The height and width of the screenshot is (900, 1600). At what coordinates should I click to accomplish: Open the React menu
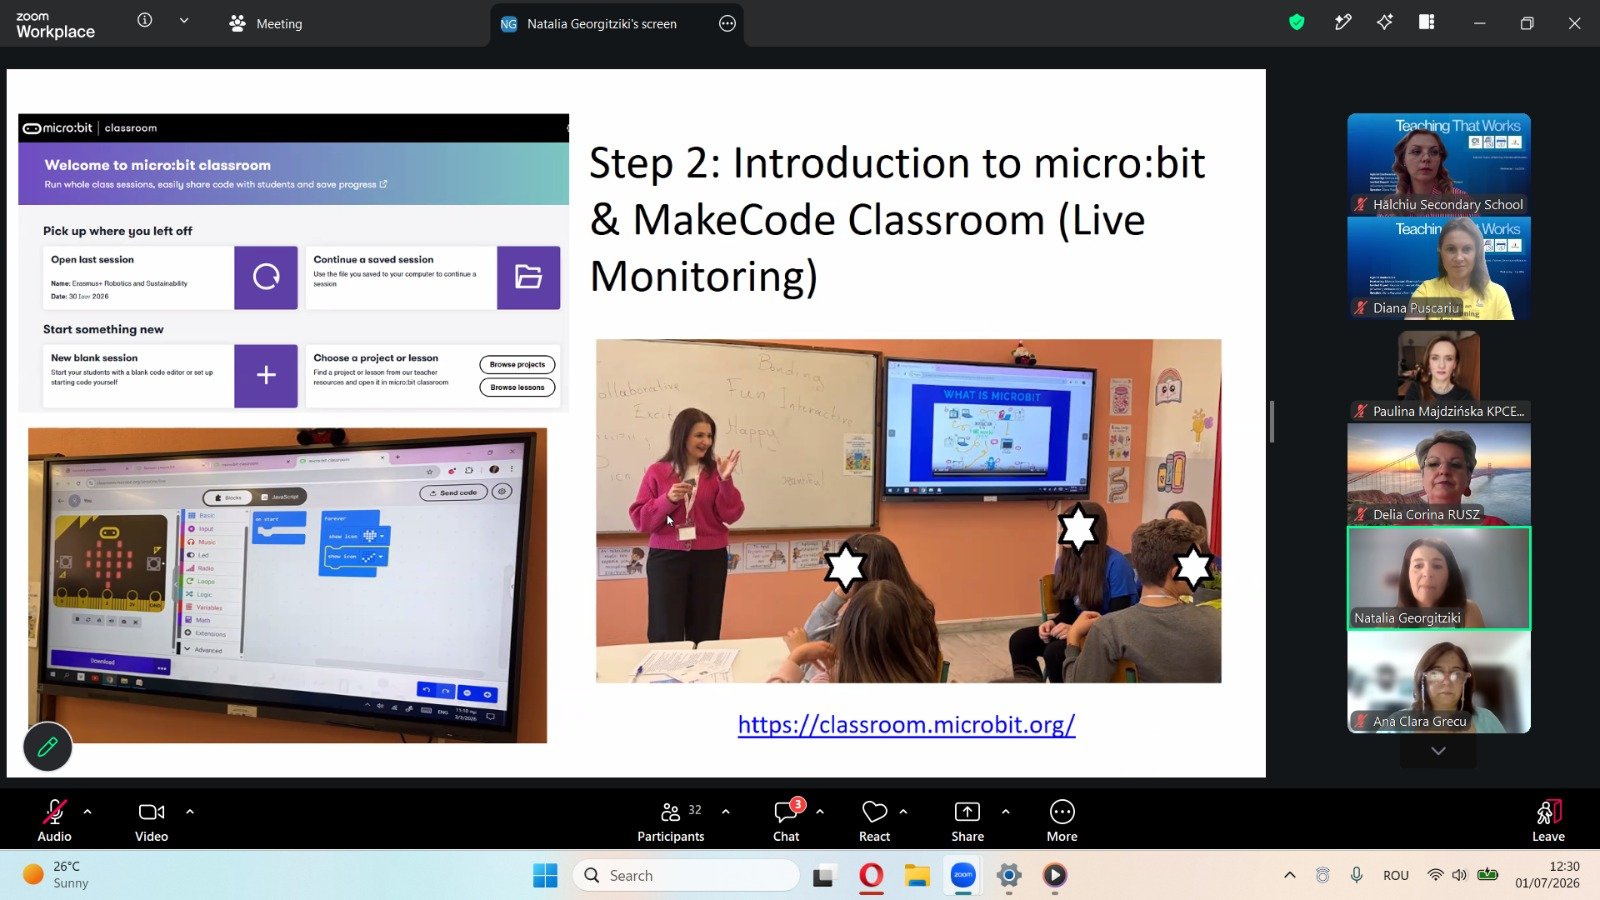875,821
